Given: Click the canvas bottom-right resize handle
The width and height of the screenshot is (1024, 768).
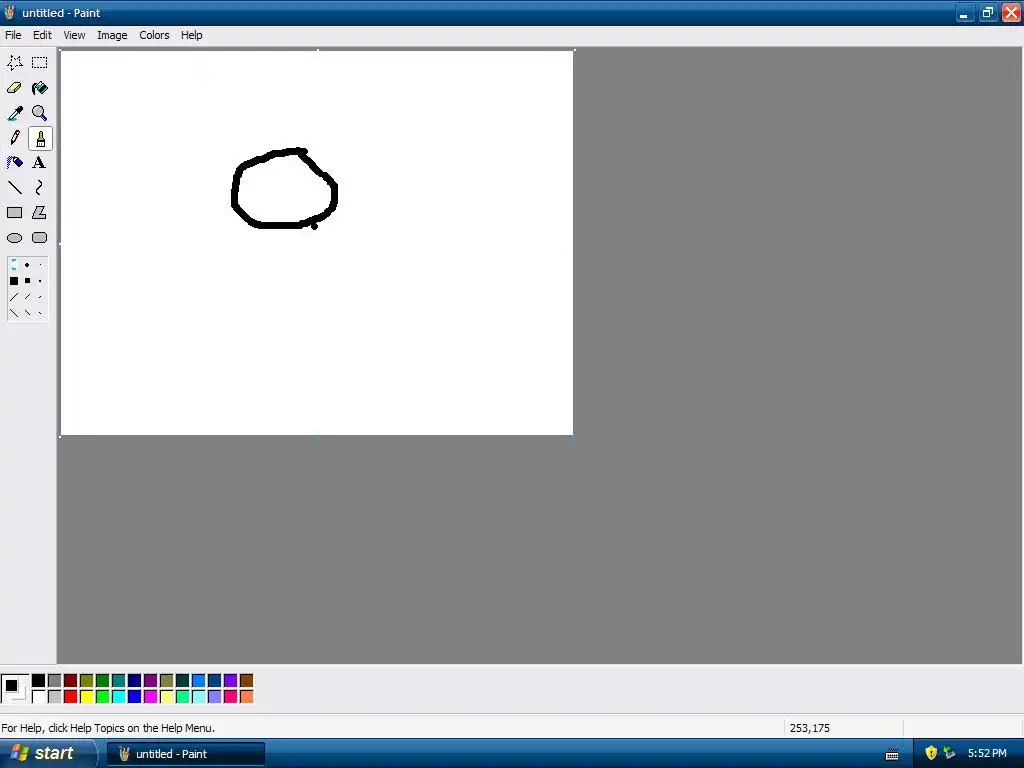Looking at the screenshot, I should click(x=574, y=436).
